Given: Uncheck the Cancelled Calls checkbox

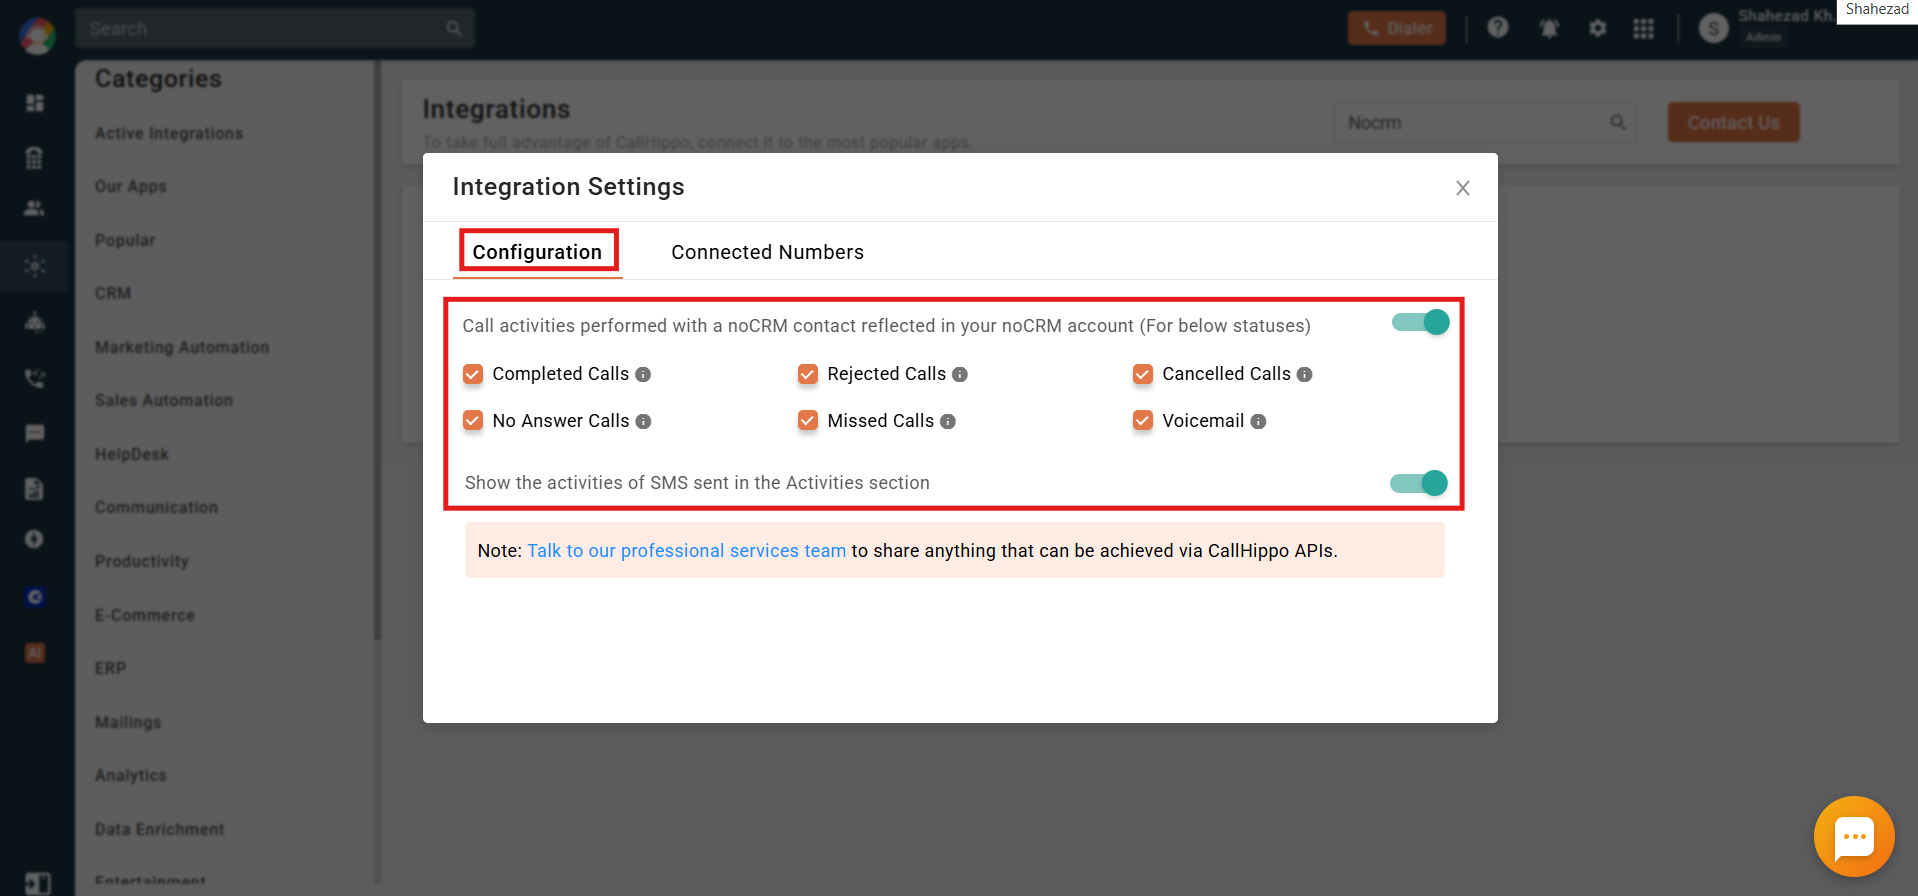Looking at the screenshot, I should (x=1143, y=374).
